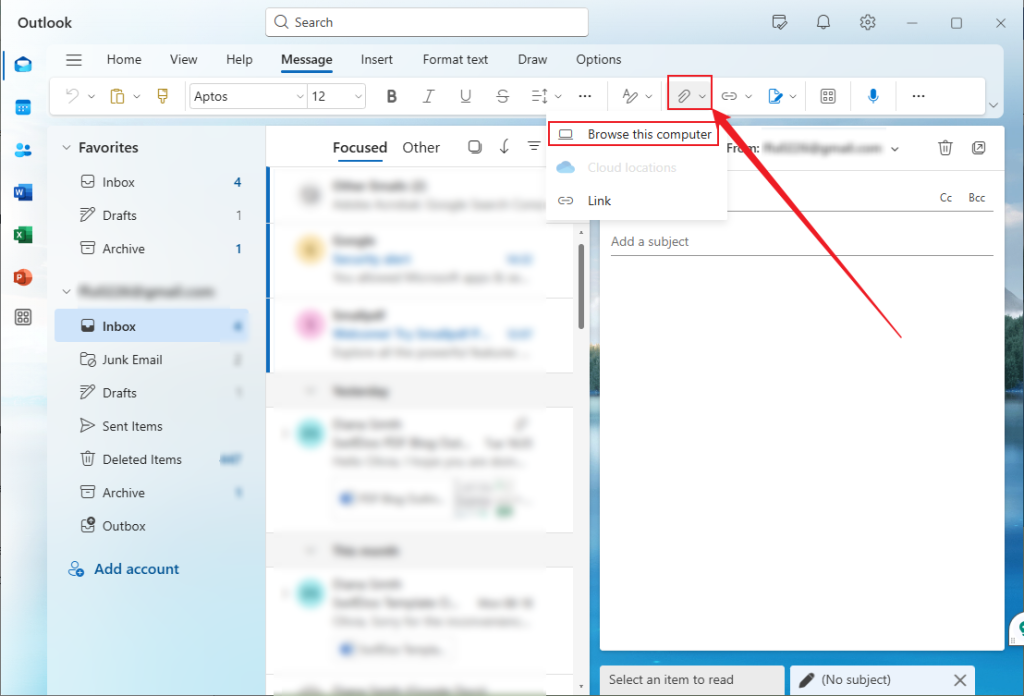Open the attach file dropdown arrow
Viewport: 1024px width, 696px height.
coord(701,95)
